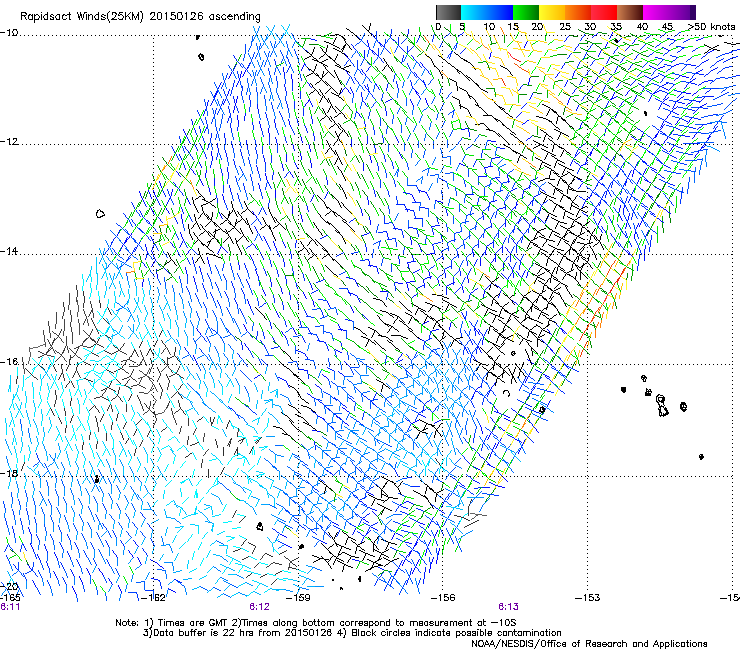Click the '-20' latitude label
Image resolution: width=740 pixels, height=650 pixels.
click(x=9, y=586)
